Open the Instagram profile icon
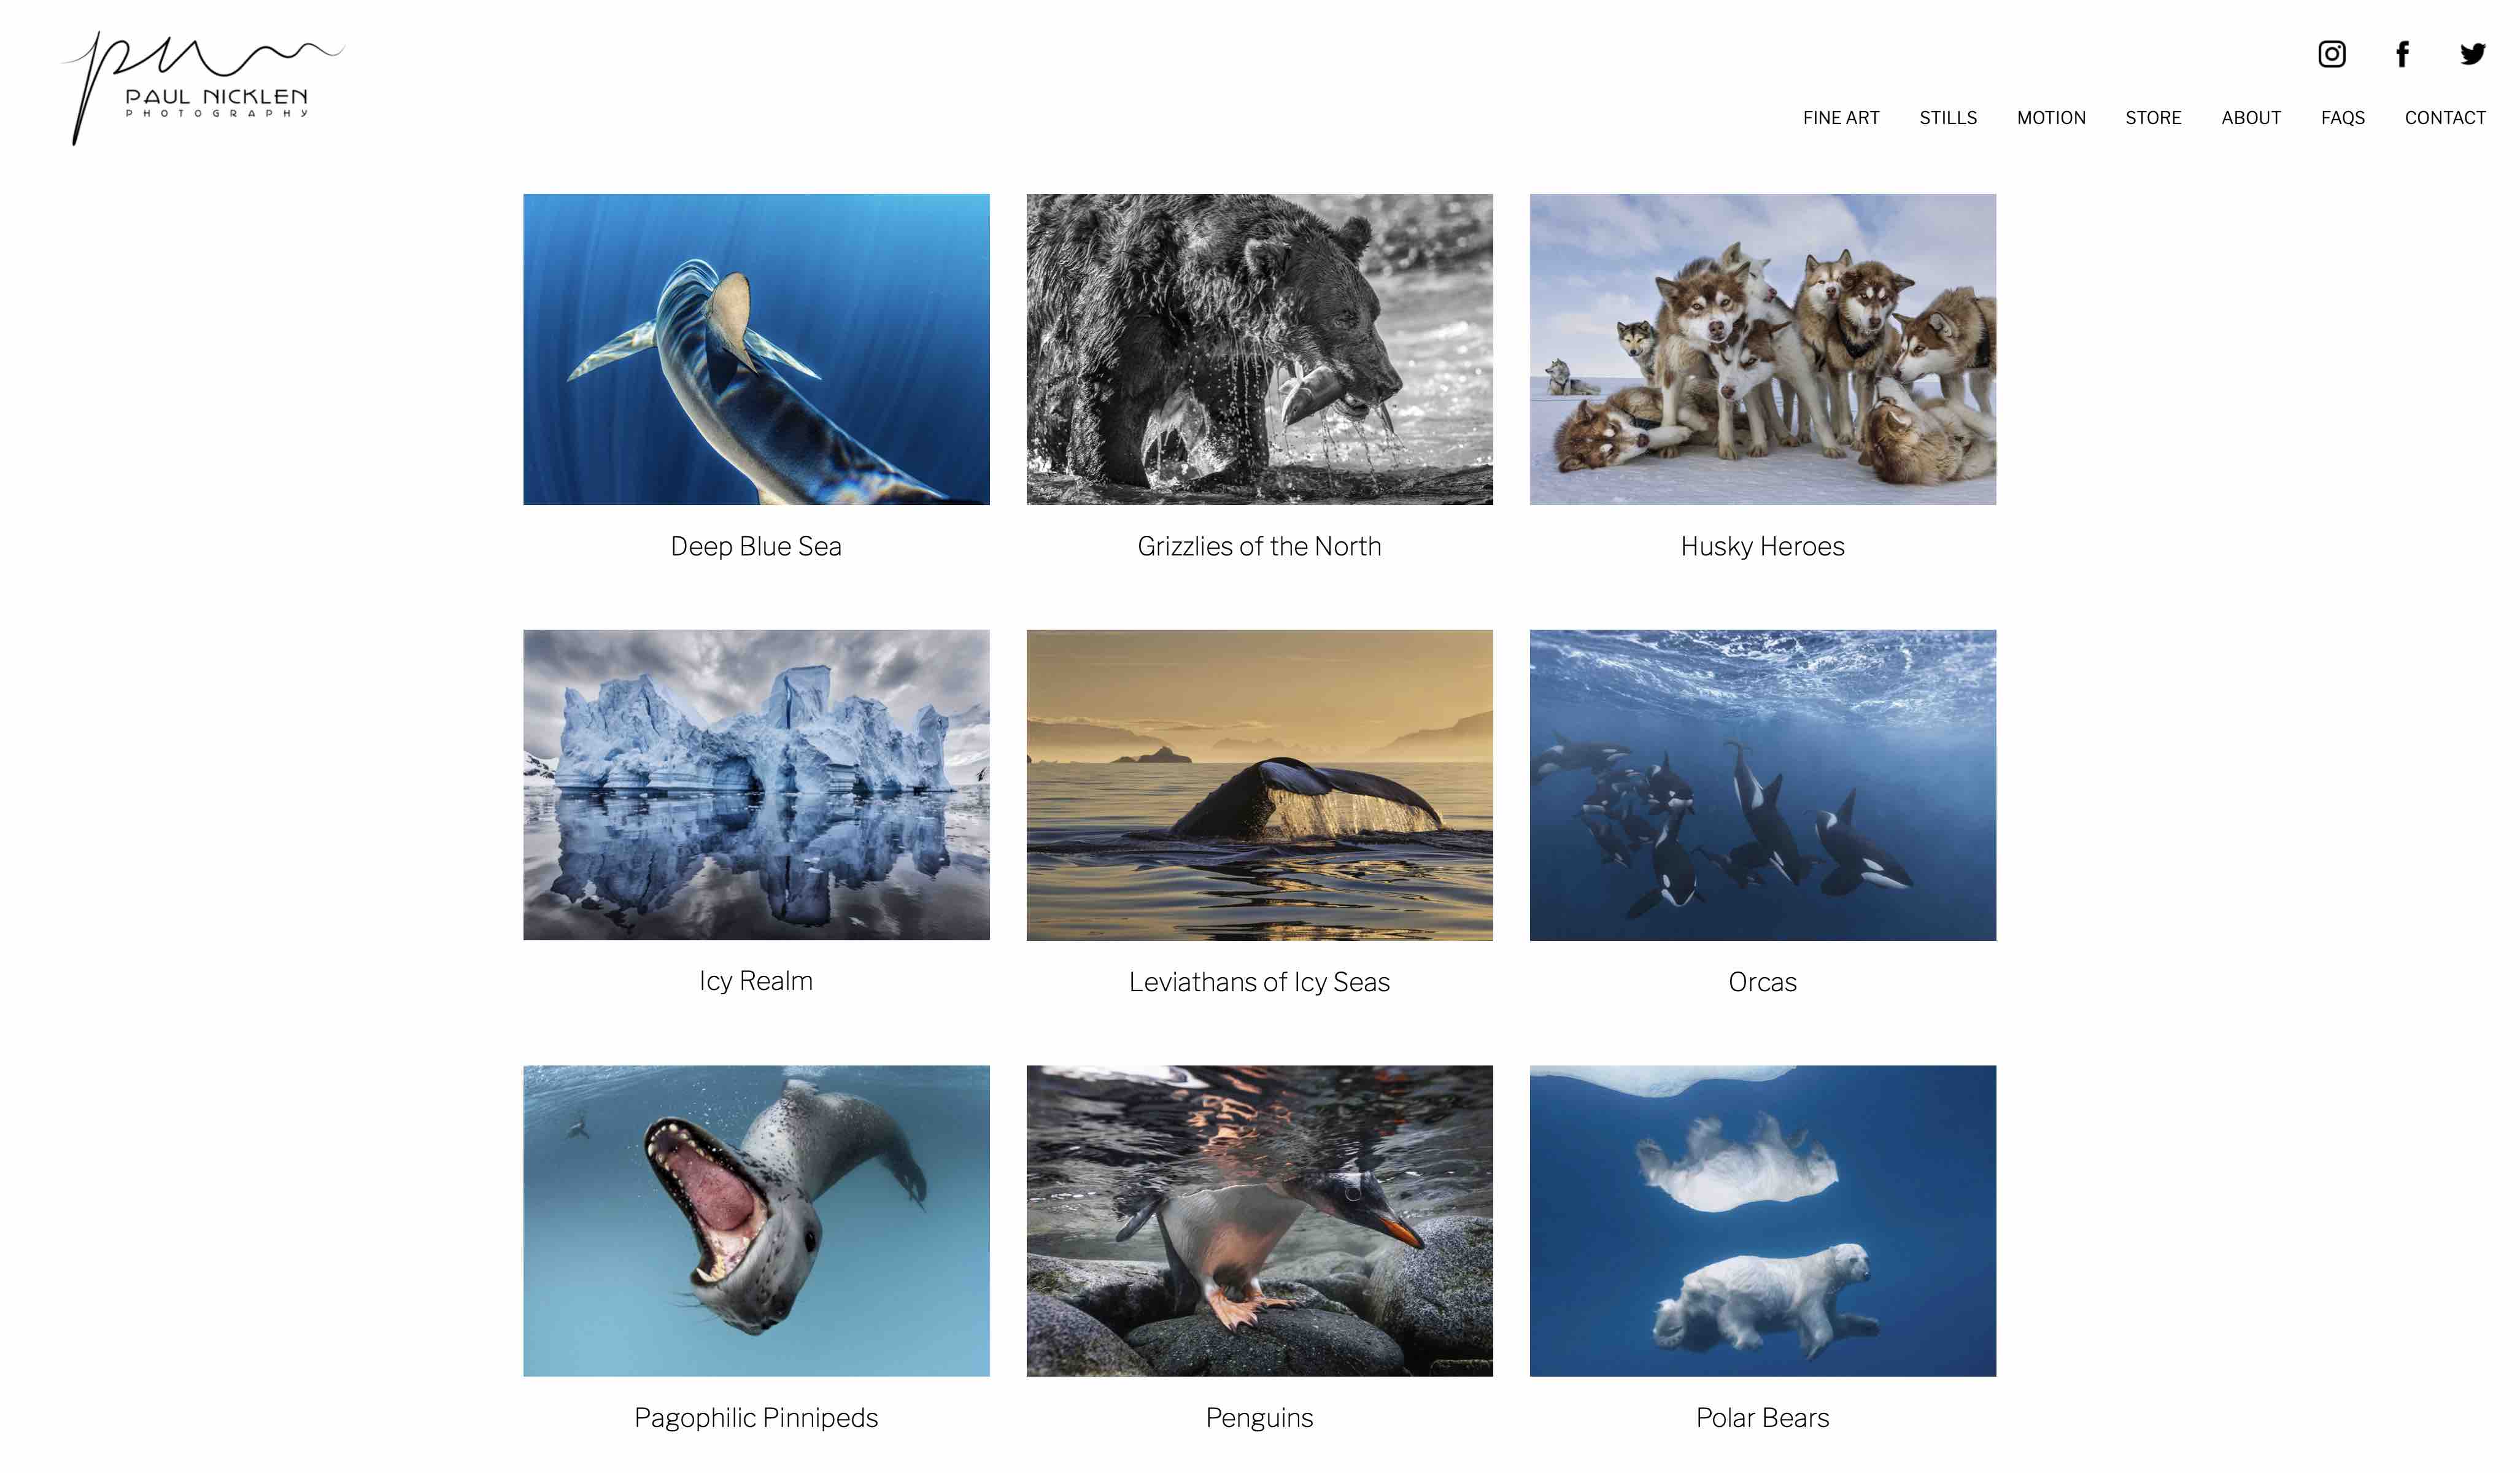 (2331, 54)
